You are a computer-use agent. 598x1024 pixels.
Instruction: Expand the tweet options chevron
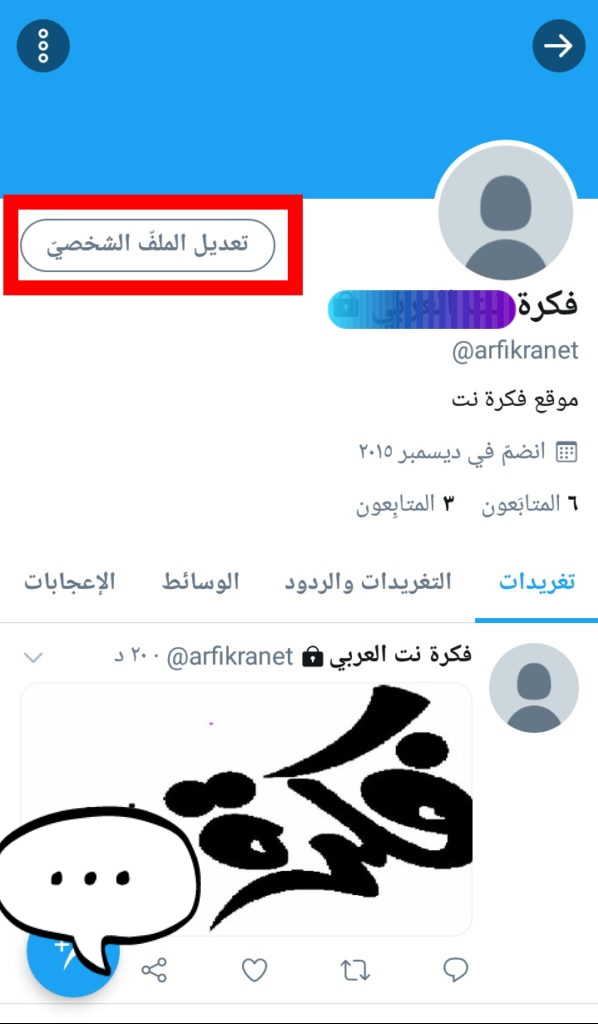(x=33, y=657)
